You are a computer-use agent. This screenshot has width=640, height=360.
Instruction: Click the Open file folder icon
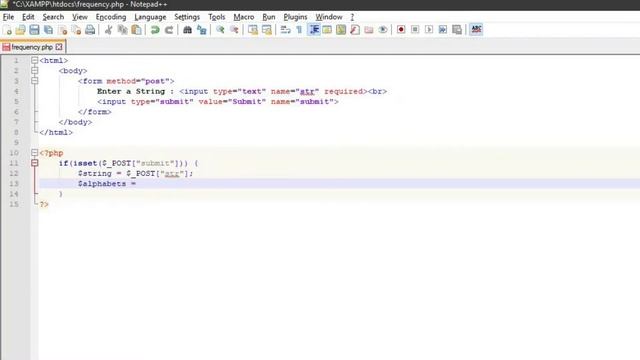20,30
